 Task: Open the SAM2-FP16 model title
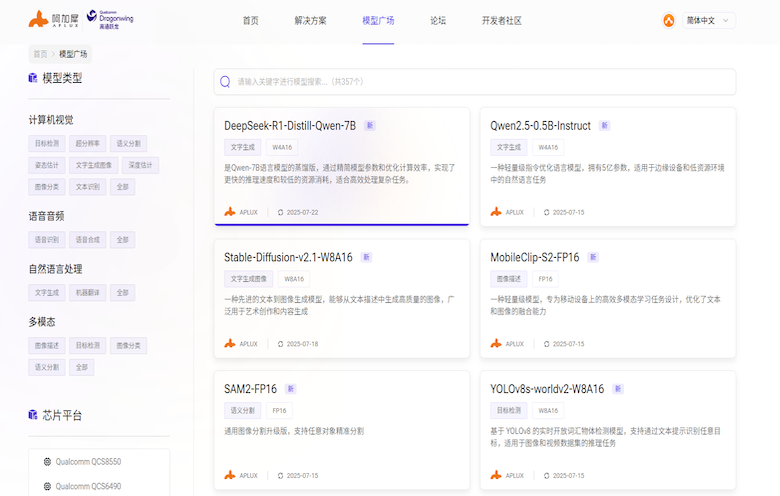[x=250, y=389]
